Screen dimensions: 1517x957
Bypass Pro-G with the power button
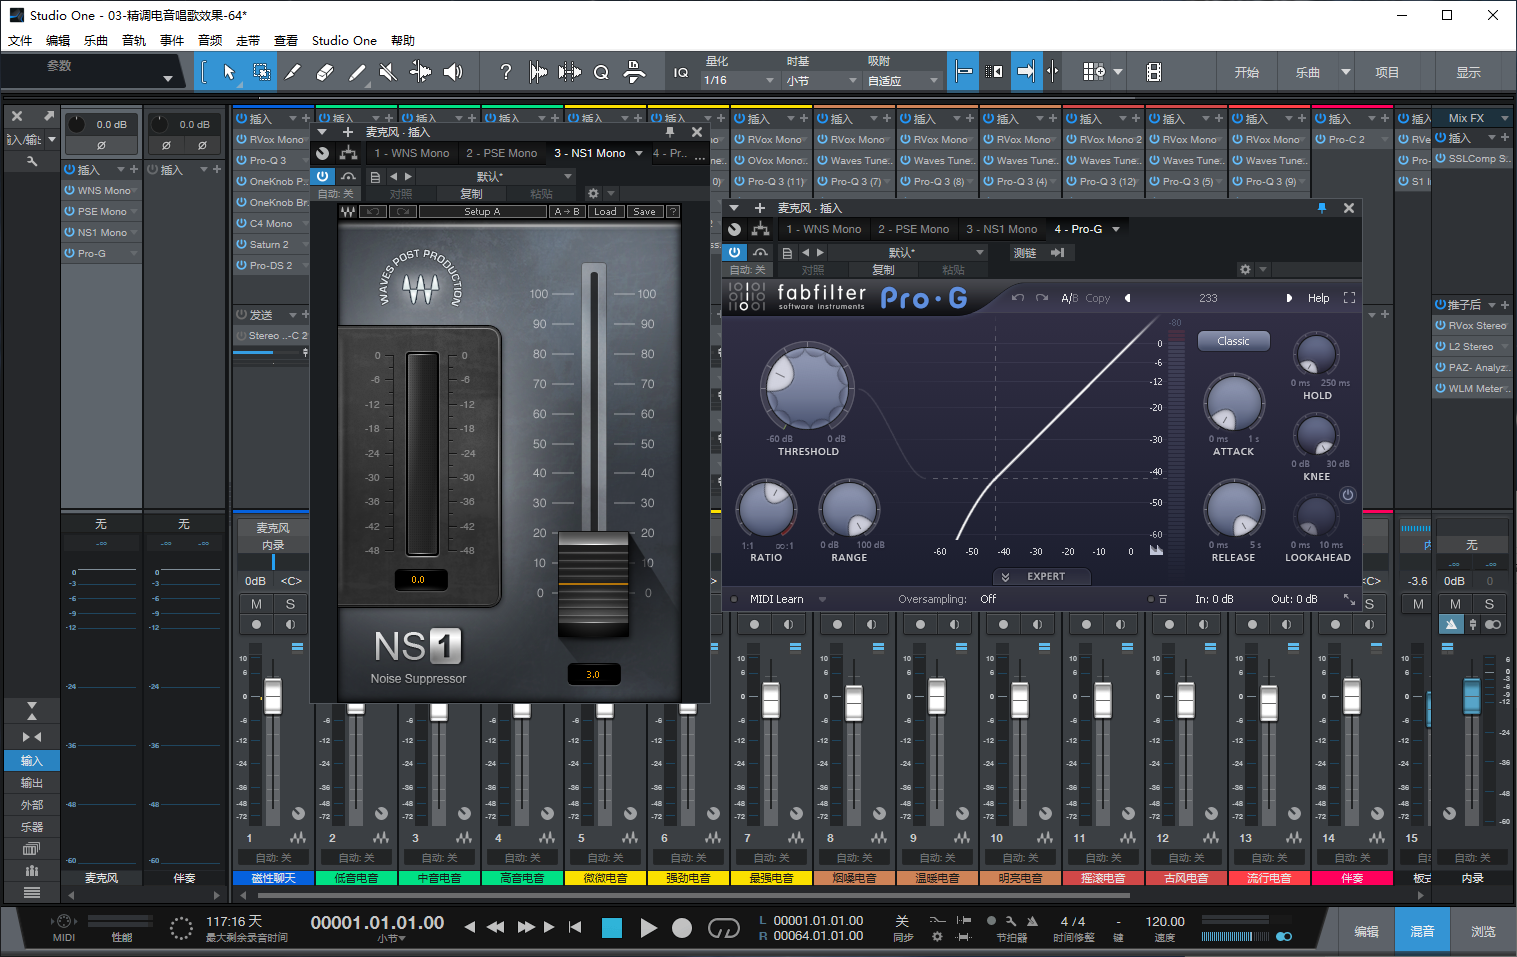735,253
